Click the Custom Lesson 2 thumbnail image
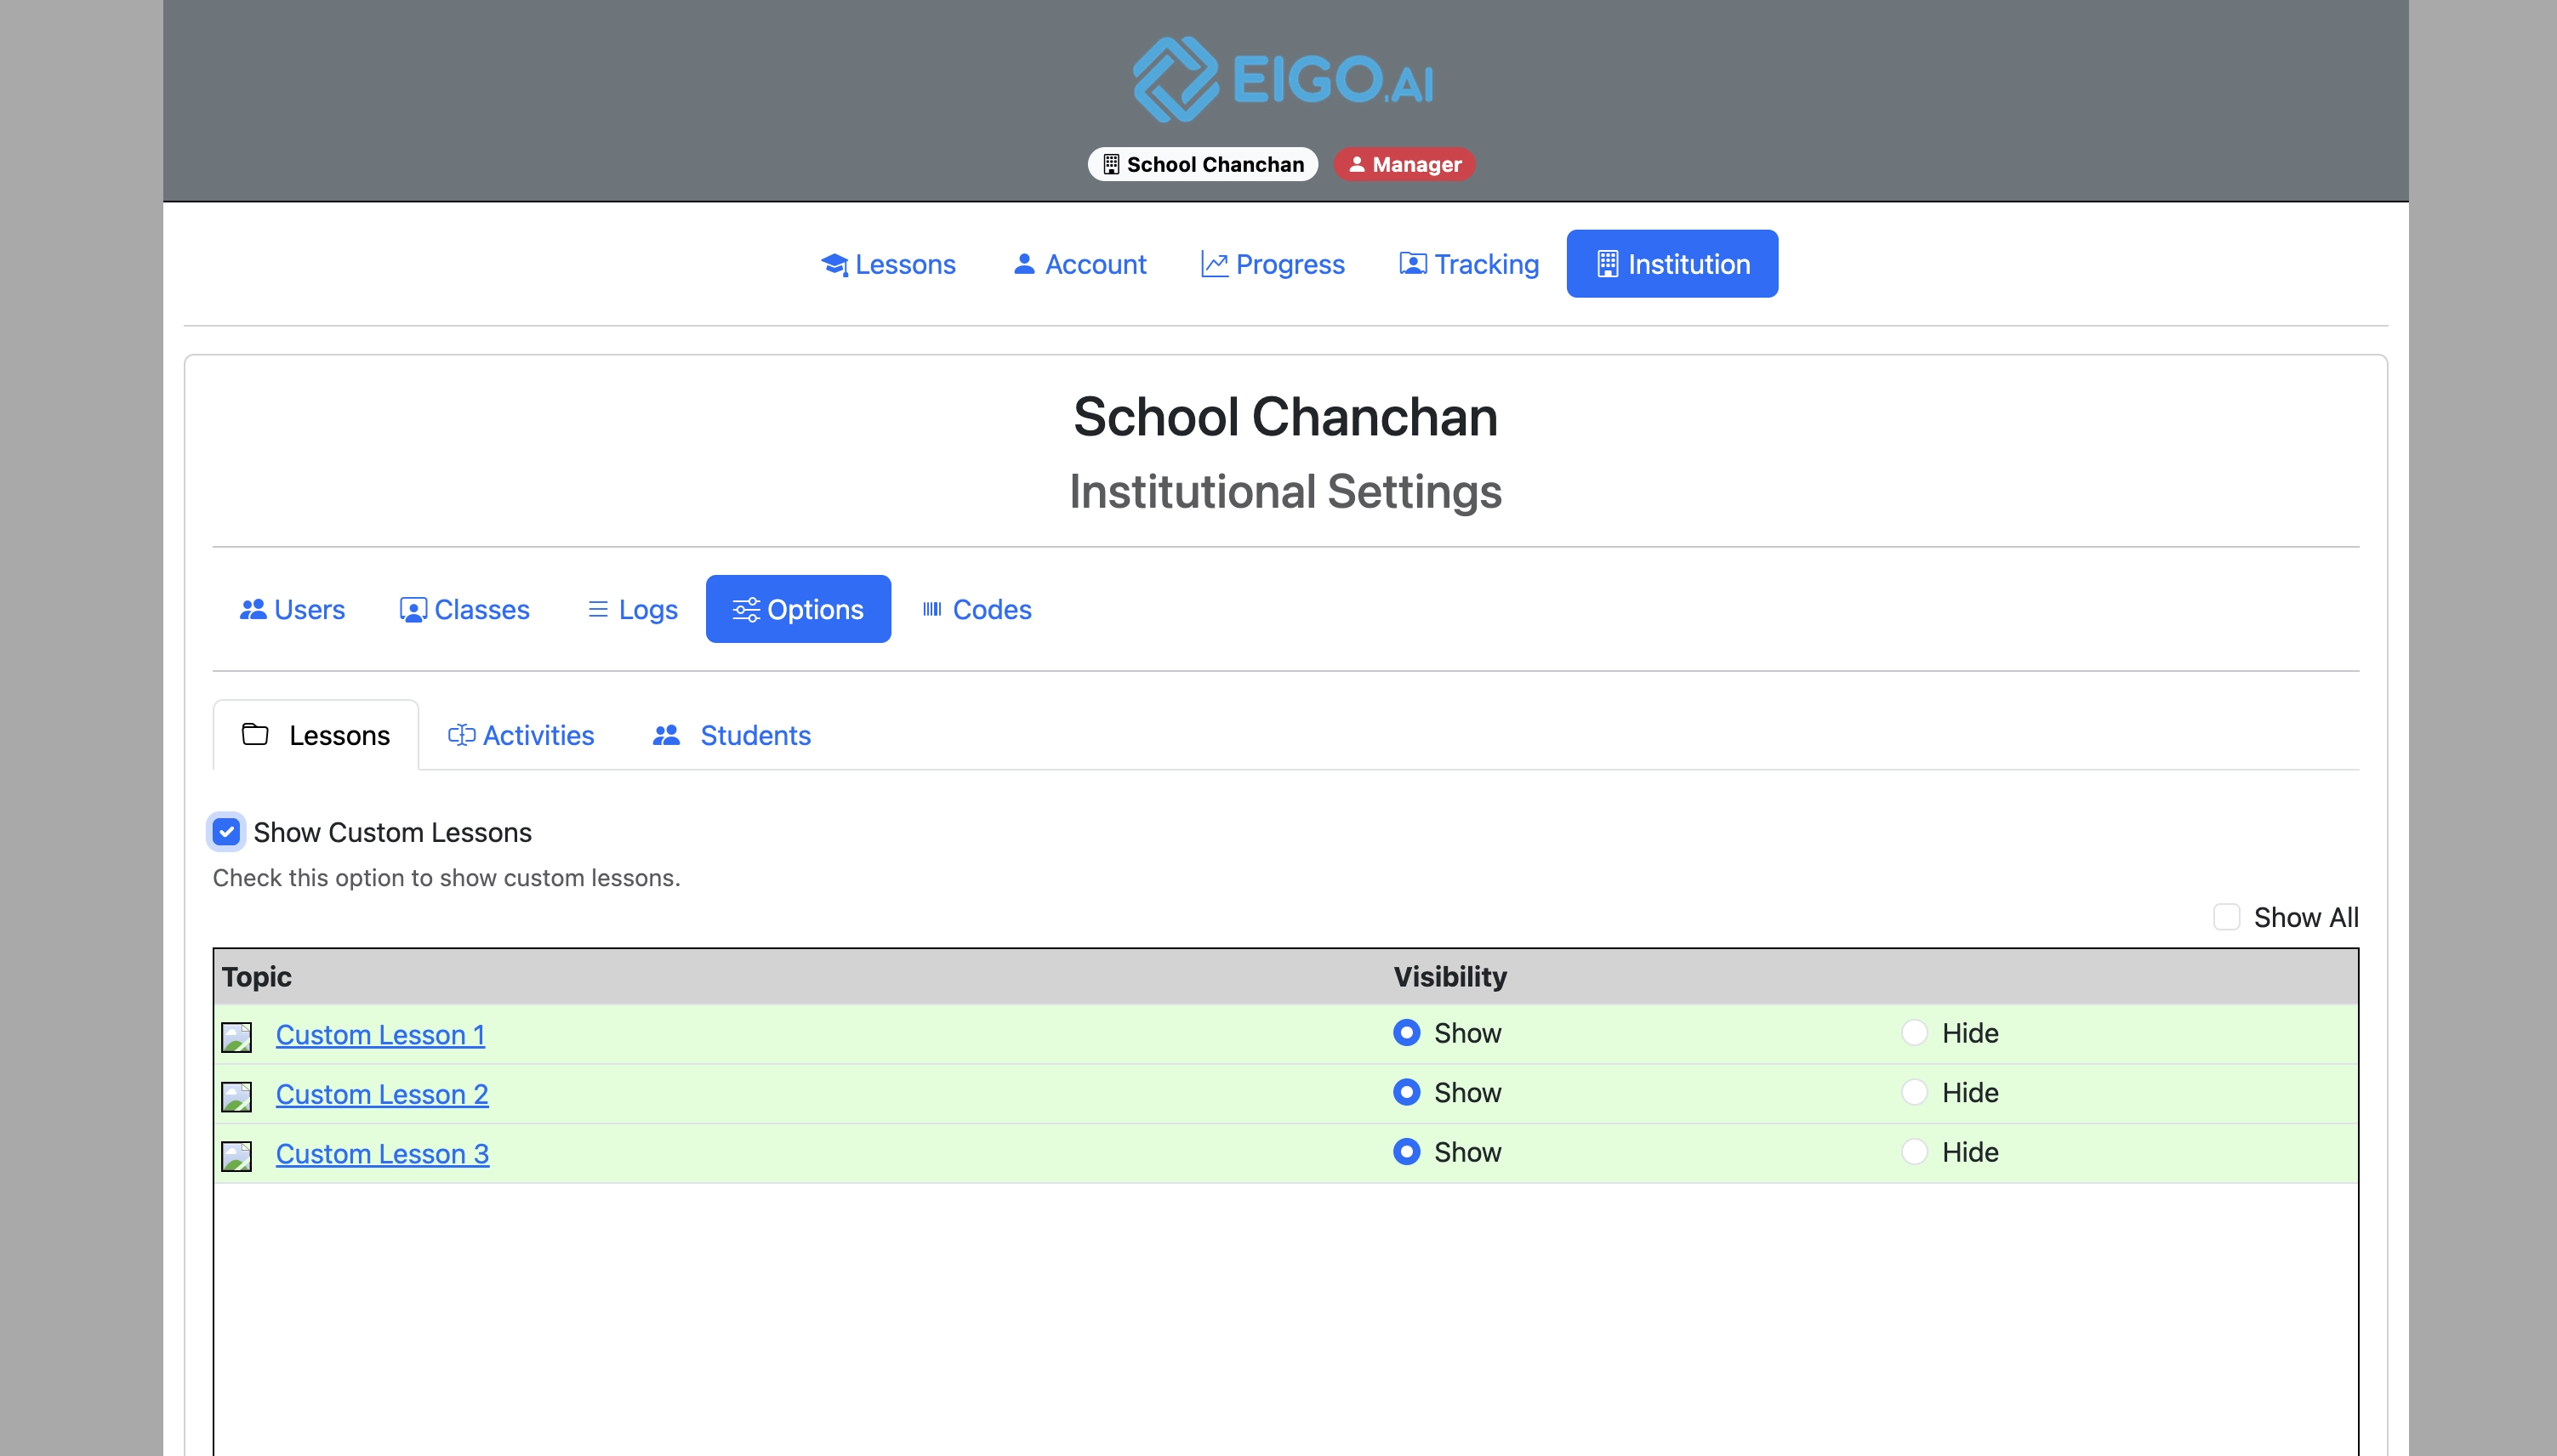Image resolution: width=2557 pixels, height=1456 pixels. (236, 1097)
